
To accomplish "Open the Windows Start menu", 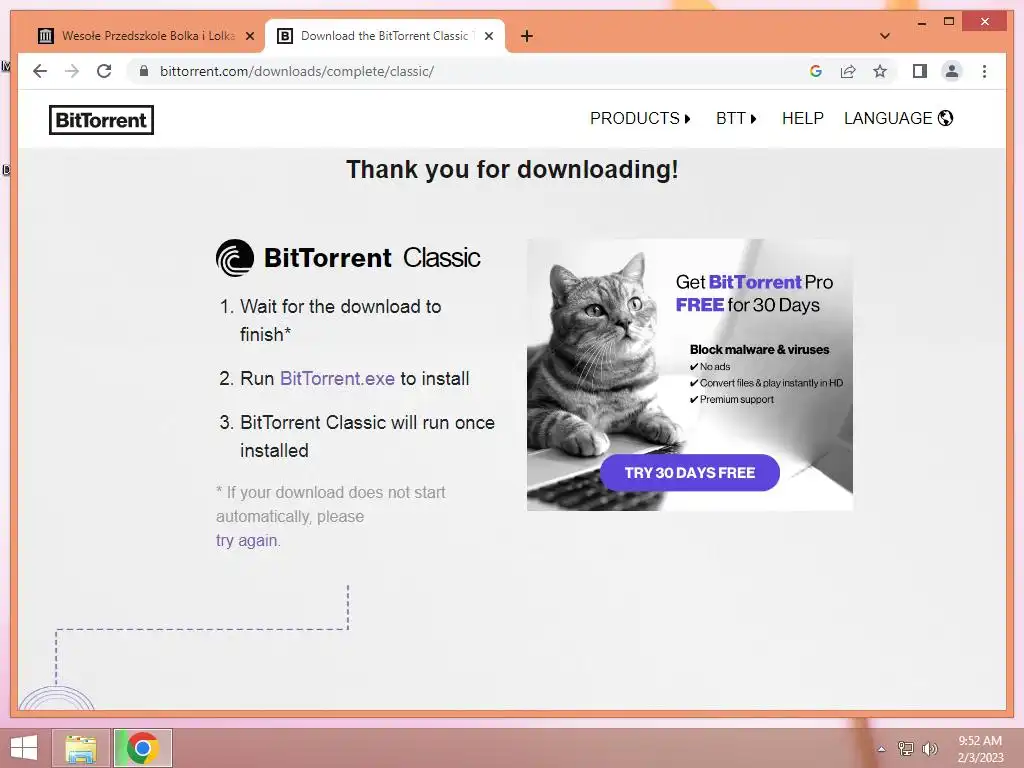I will (24, 748).
